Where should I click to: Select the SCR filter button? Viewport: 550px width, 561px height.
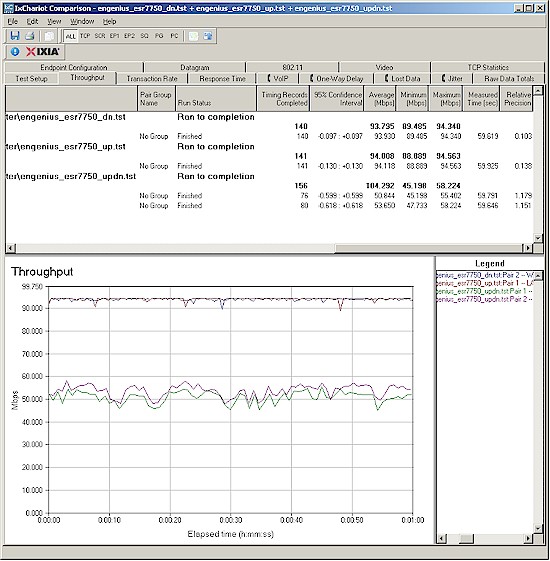(100, 36)
